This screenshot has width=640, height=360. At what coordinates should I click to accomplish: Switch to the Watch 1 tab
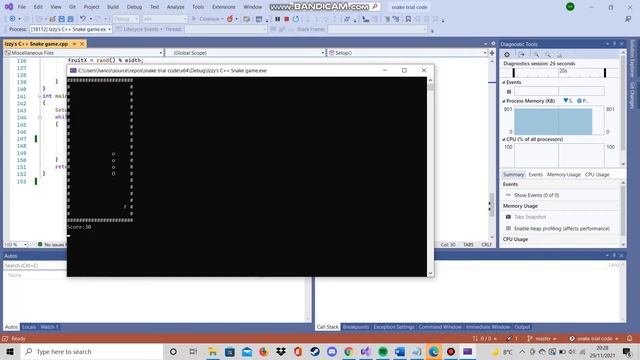tap(49, 327)
